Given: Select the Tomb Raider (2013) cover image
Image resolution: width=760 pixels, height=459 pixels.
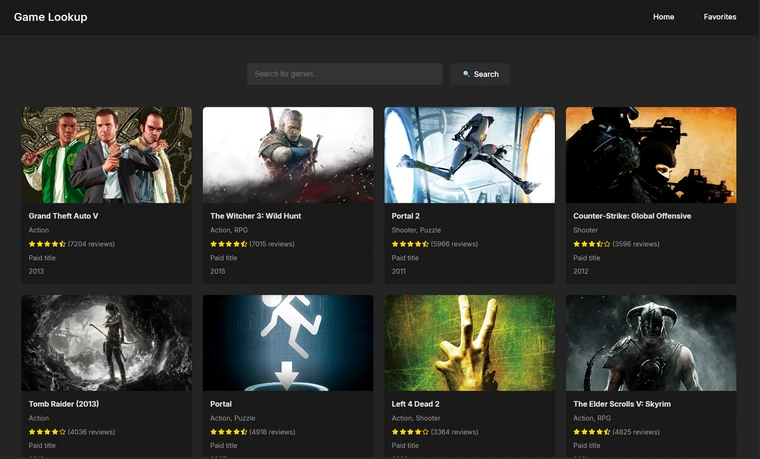Looking at the screenshot, I should [106, 343].
